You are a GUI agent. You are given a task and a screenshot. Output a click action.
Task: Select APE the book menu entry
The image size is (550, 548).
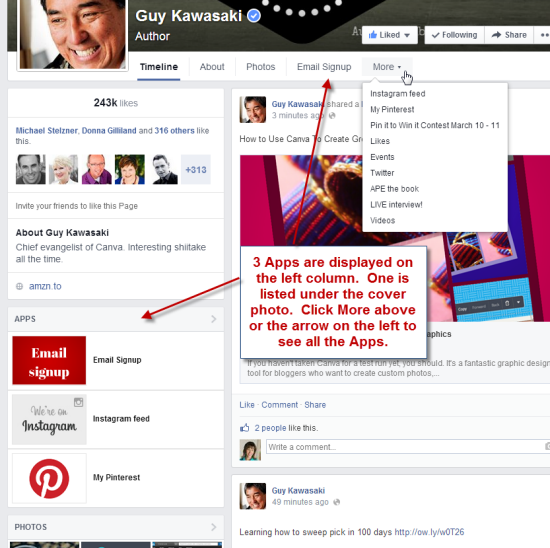click(x=394, y=189)
